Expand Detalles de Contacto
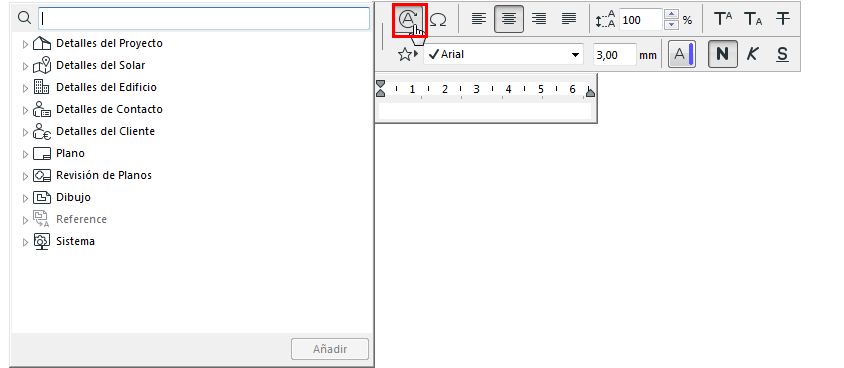The height and width of the screenshot is (368, 844). (x=25, y=111)
